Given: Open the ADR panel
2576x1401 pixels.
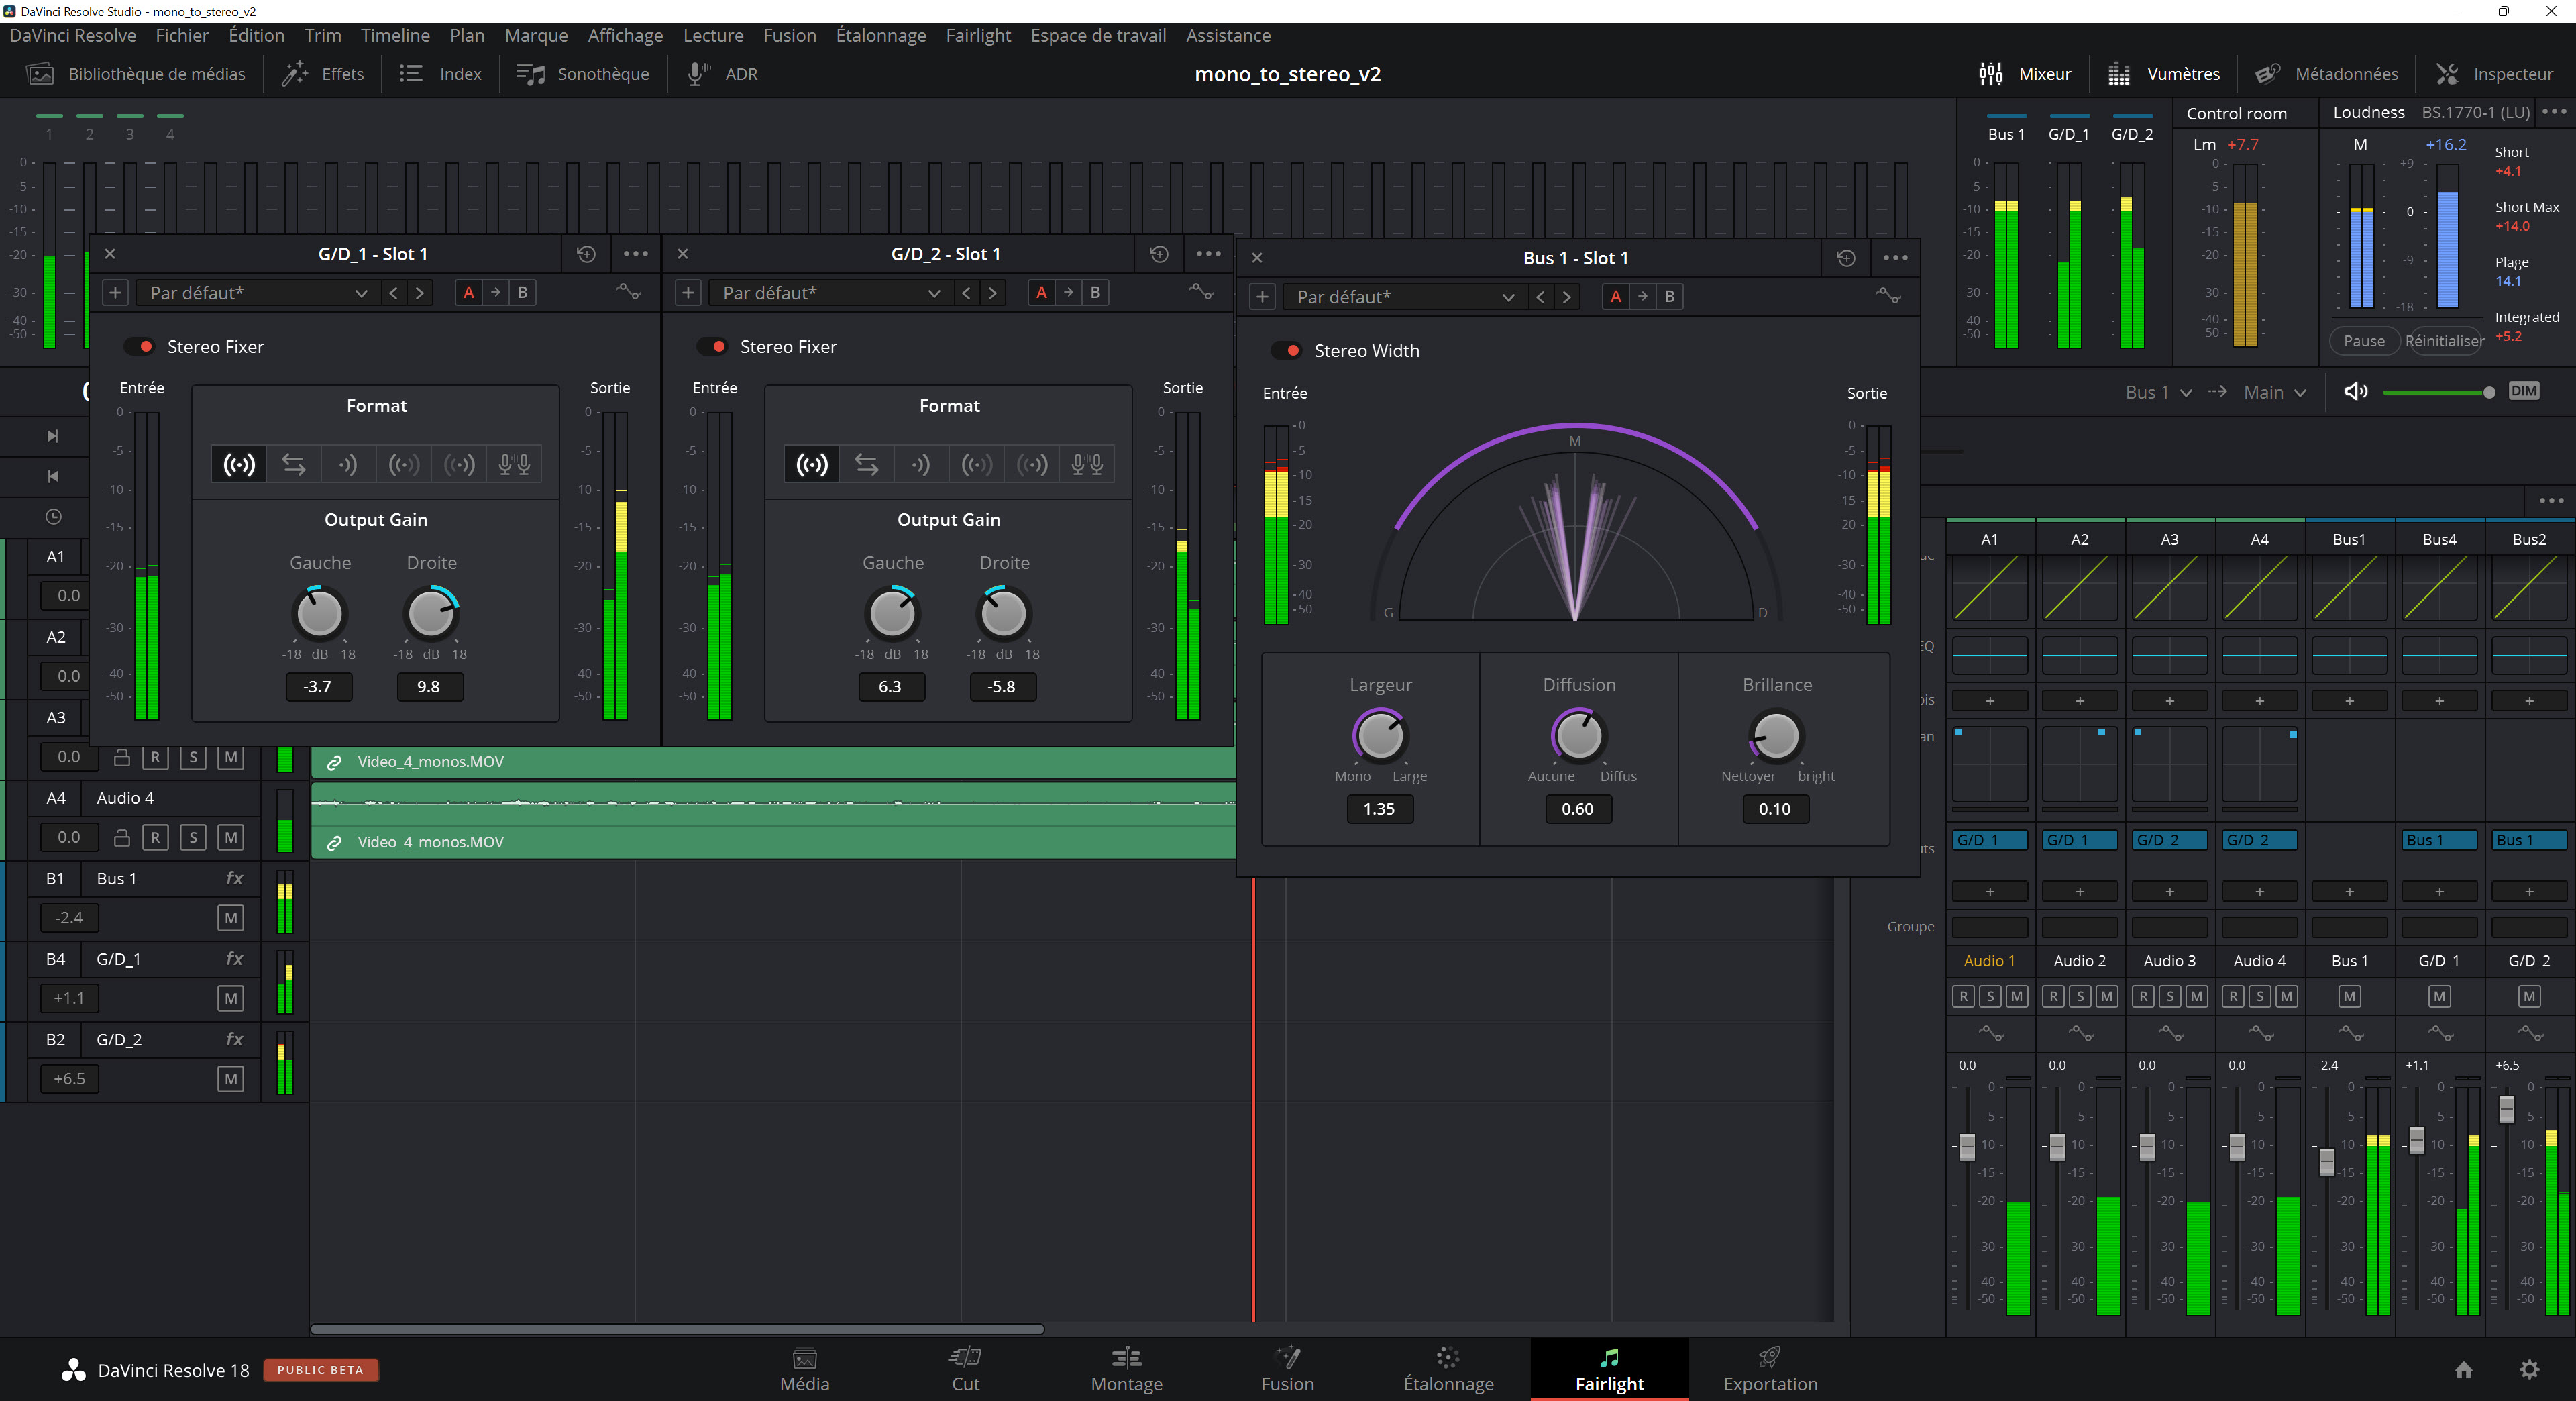Looking at the screenshot, I should [722, 74].
